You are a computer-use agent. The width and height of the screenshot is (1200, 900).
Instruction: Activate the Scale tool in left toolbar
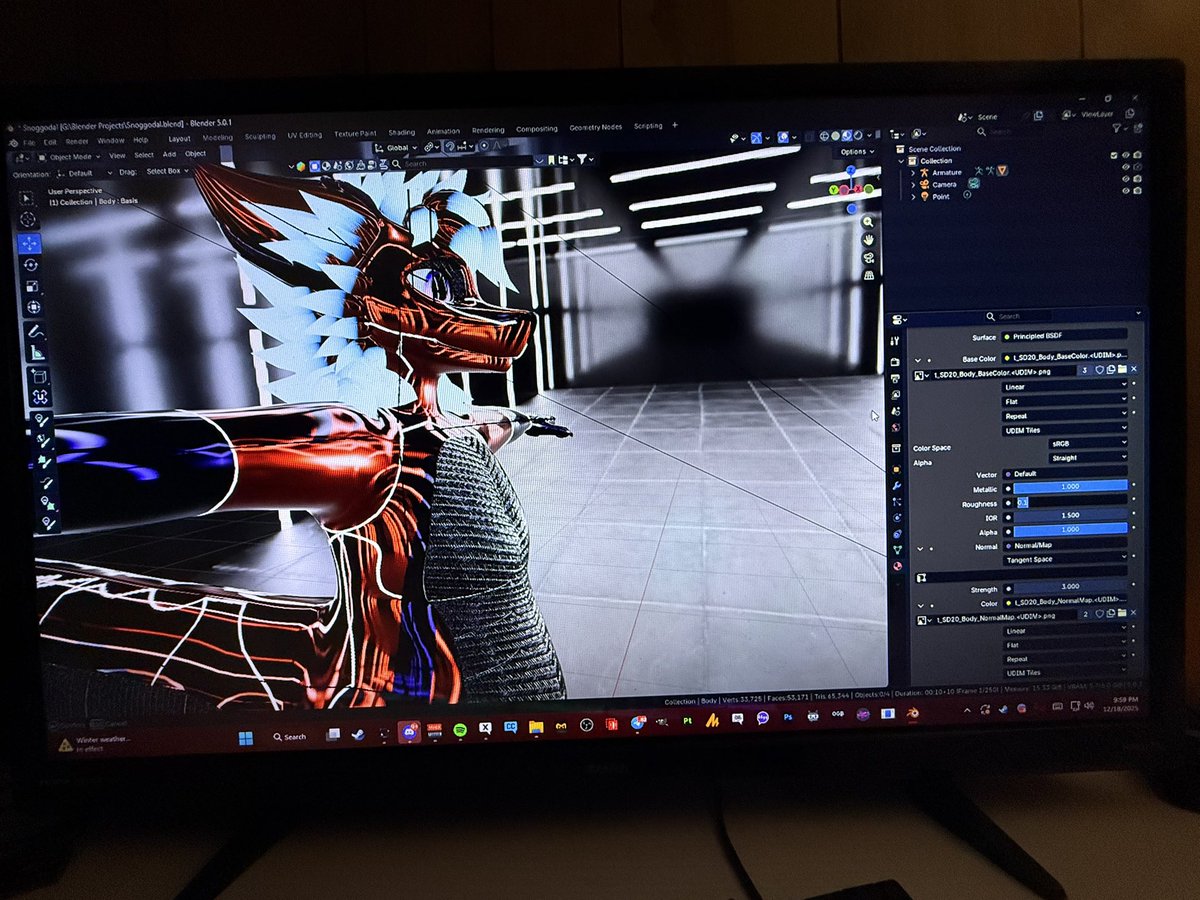click(32, 286)
